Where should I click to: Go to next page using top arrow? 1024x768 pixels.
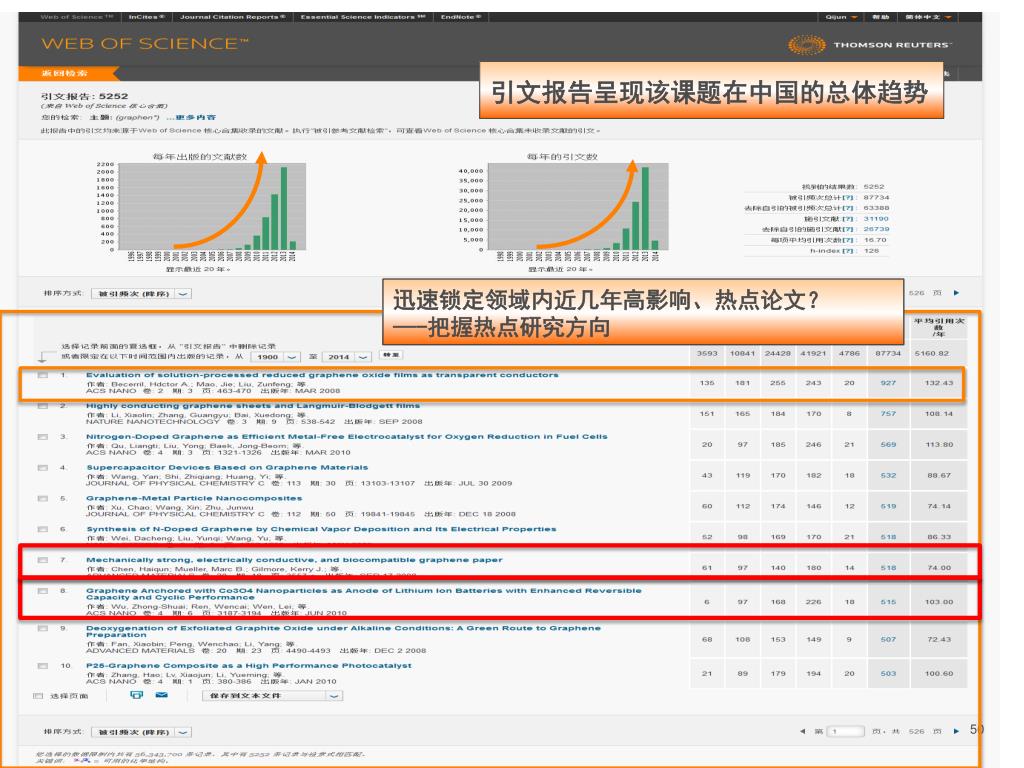(x=956, y=293)
